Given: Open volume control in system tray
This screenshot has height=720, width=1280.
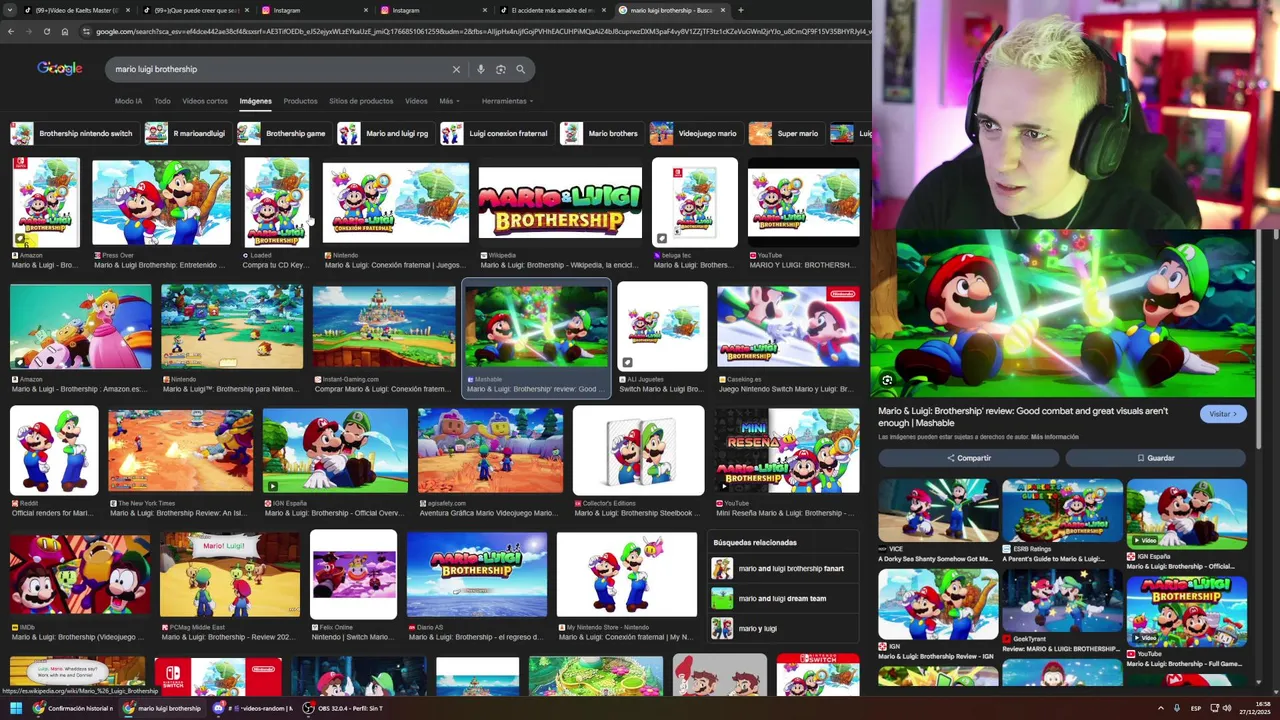Looking at the screenshot, I should click(x=1227, y=708).
